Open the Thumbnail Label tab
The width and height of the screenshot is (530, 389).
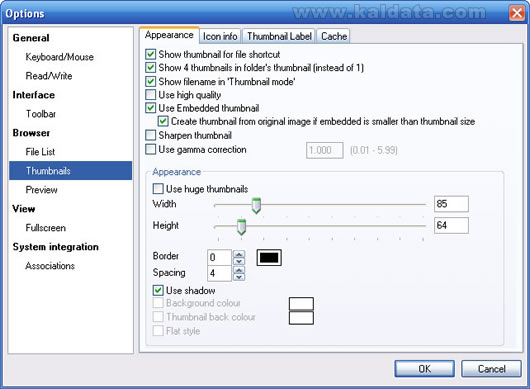(279, 36)
